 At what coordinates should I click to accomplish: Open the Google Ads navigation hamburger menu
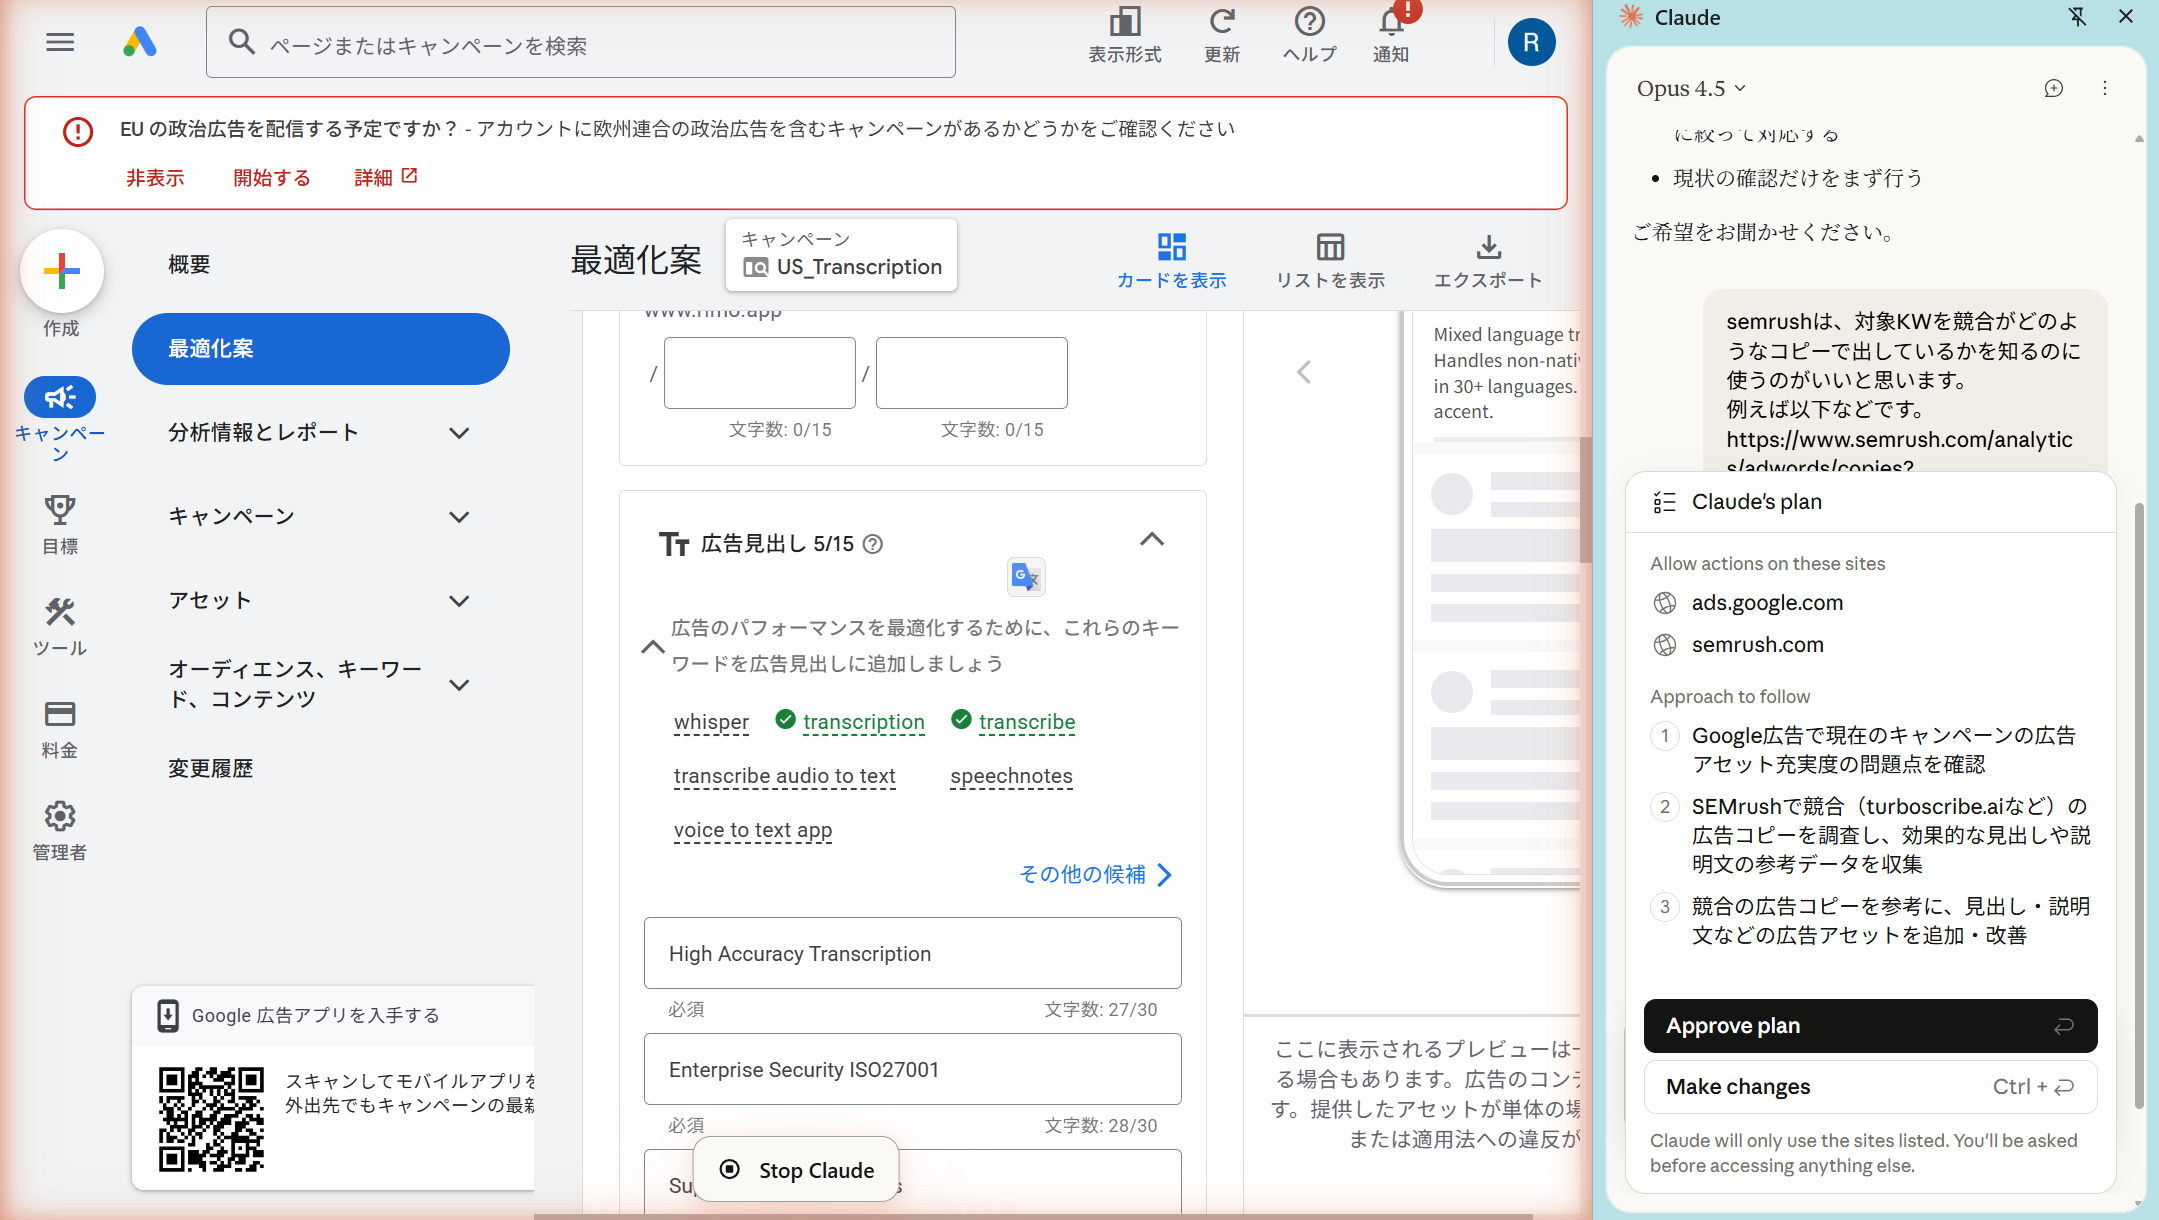[60, 42]
